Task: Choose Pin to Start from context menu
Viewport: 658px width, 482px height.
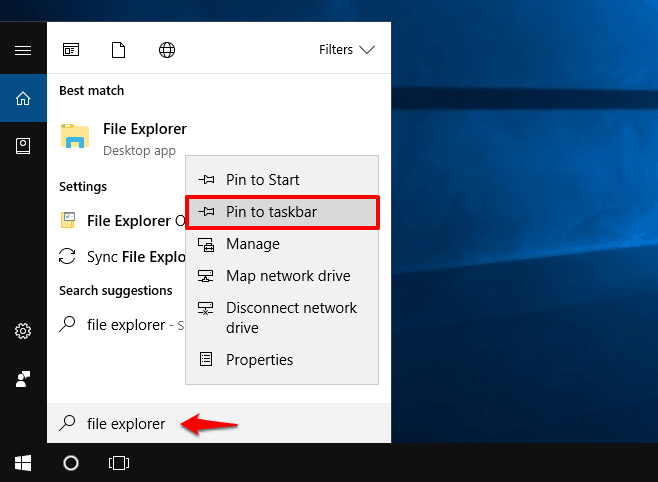Action: pyautogui.click(x=262, y=180)
